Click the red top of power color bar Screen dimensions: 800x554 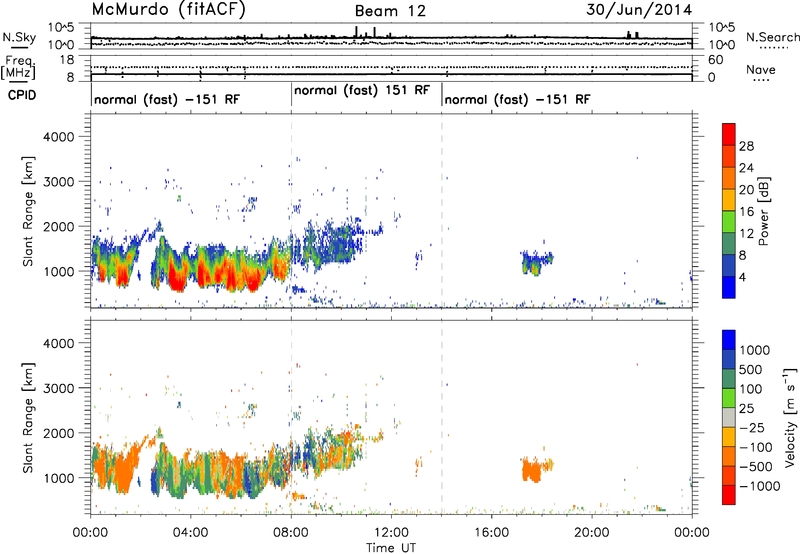729,134
